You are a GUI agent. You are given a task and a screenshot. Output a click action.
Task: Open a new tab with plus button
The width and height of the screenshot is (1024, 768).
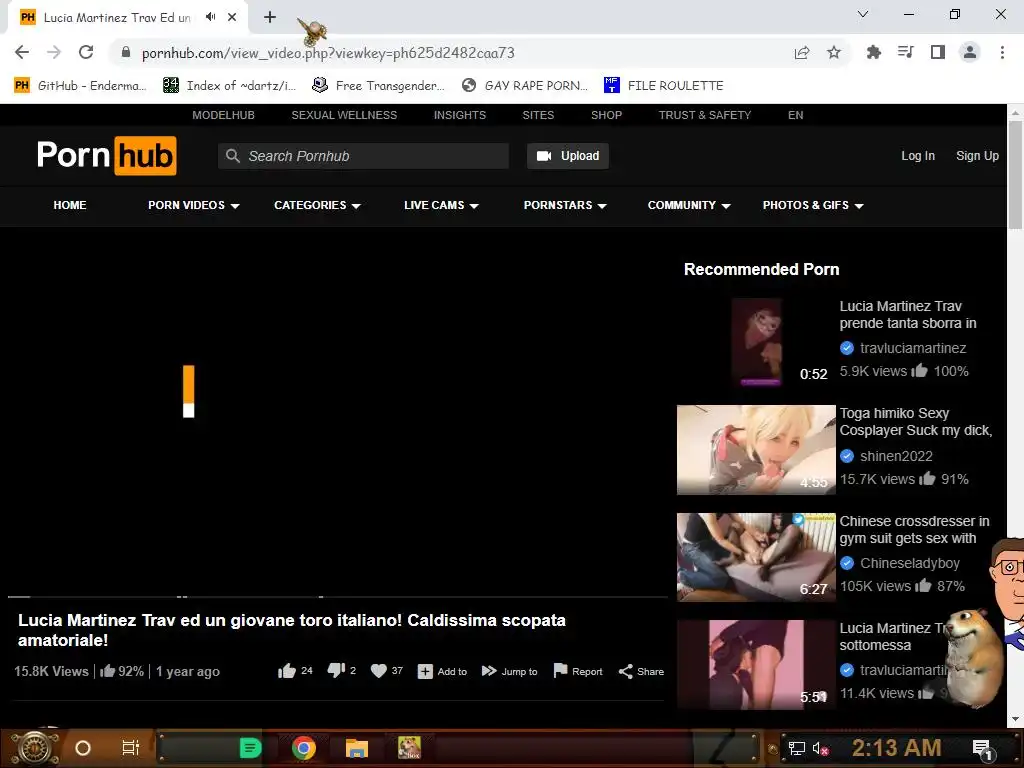[270, 17]
